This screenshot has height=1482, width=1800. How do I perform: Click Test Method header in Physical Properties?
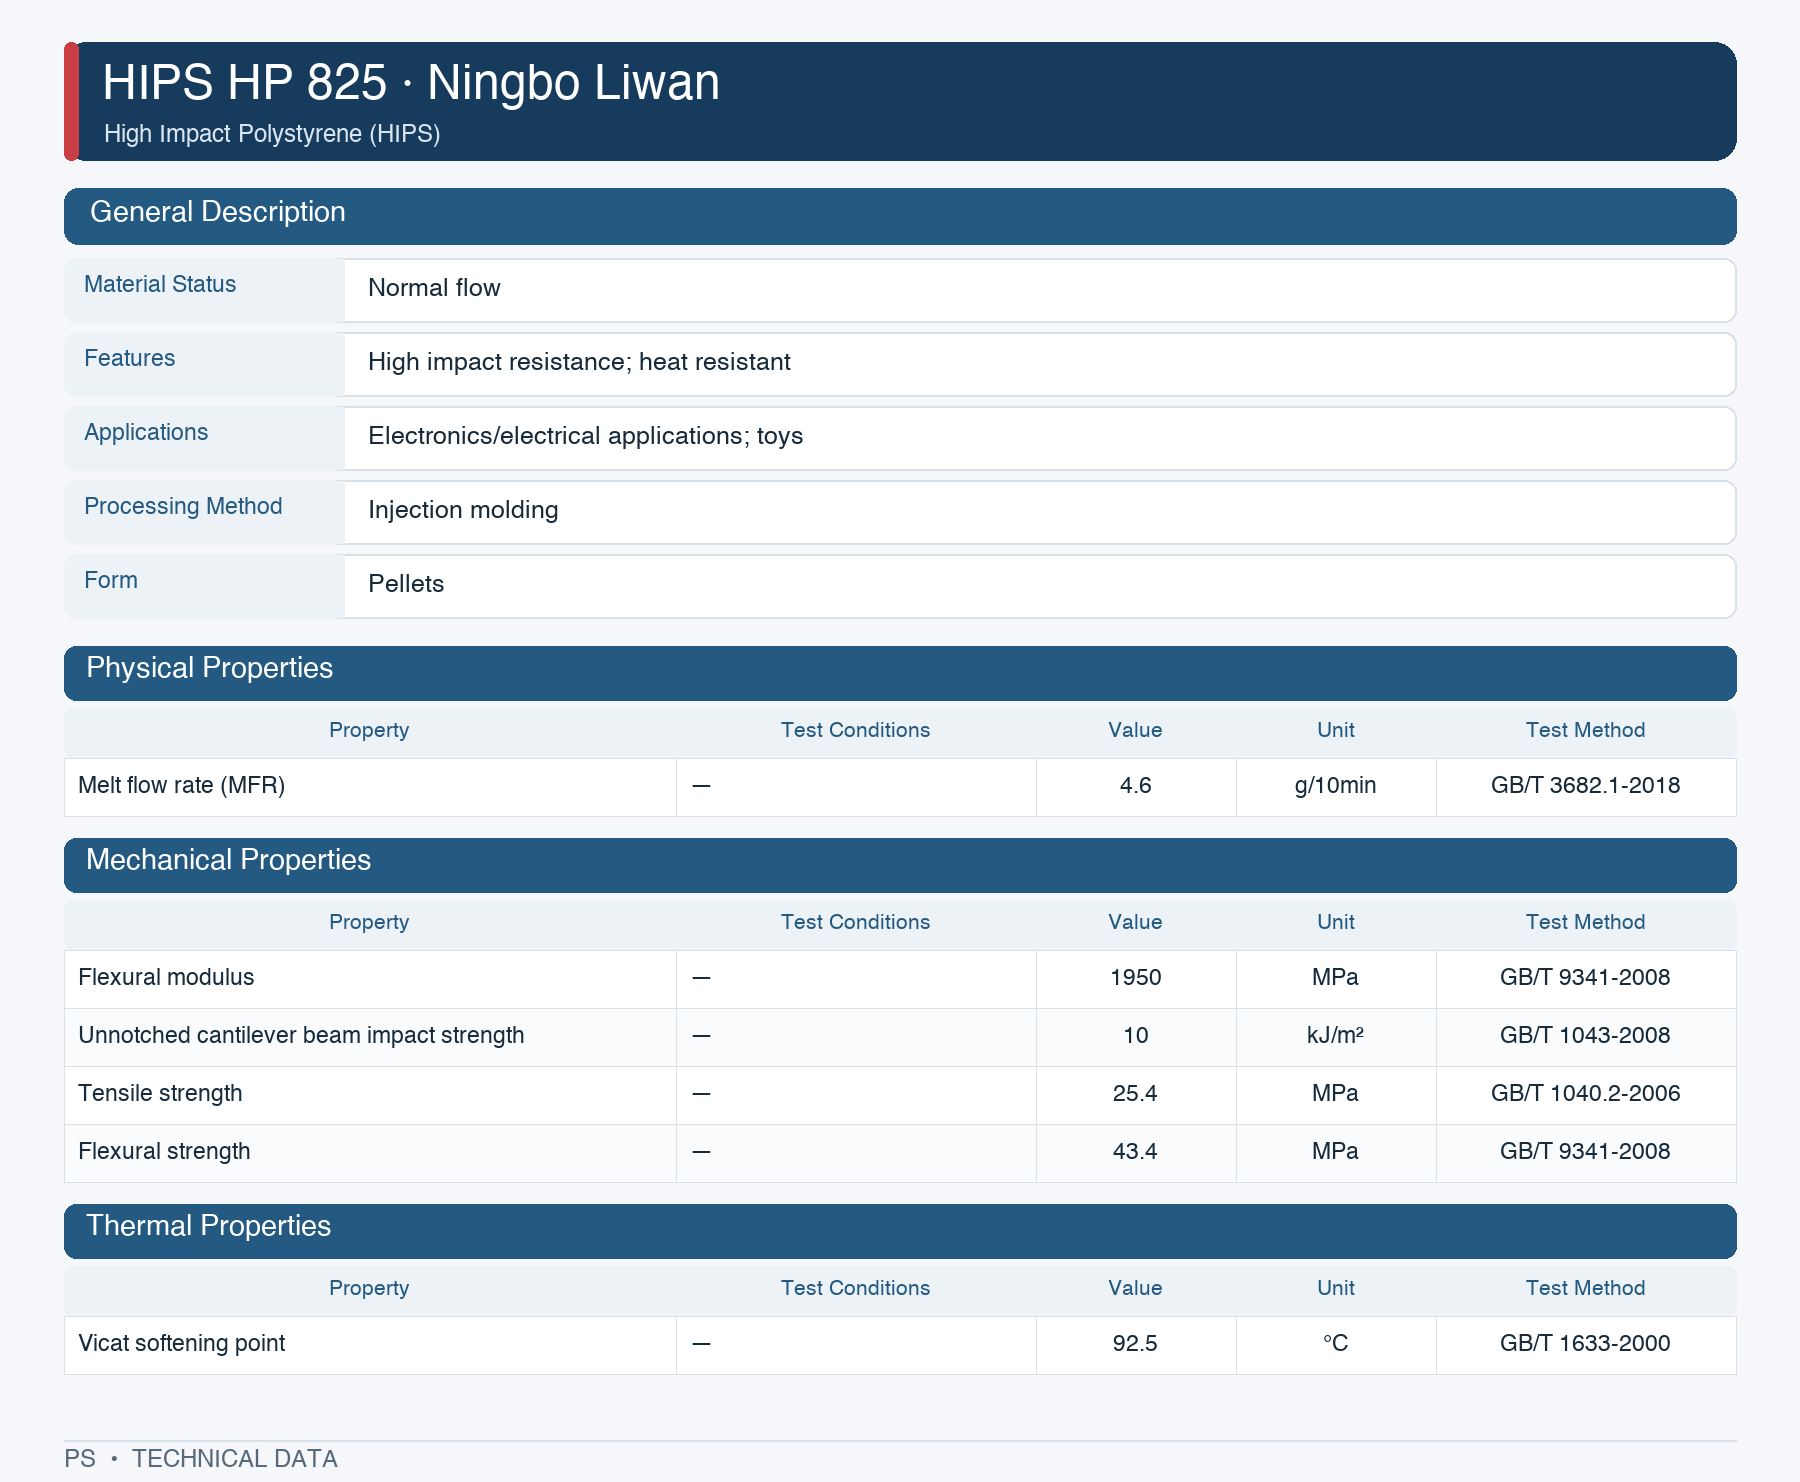coord(1585,730)
